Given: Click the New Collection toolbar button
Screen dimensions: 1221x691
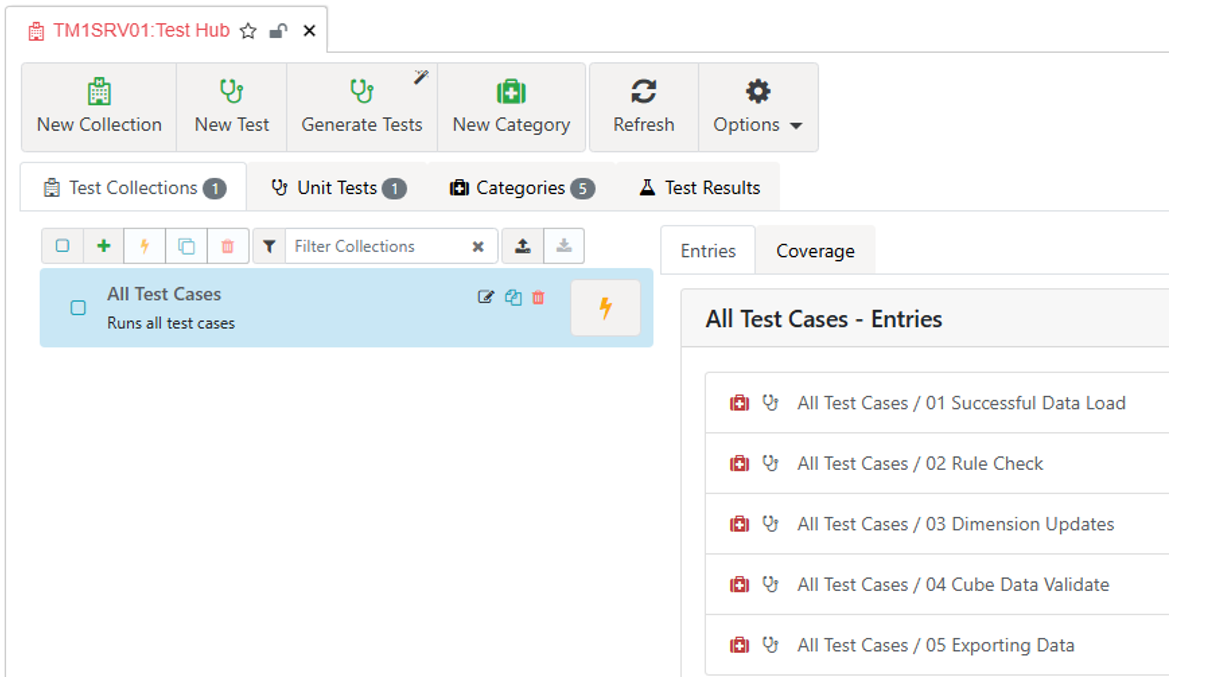Looking at the screenshot, I should tap(99, 107).
